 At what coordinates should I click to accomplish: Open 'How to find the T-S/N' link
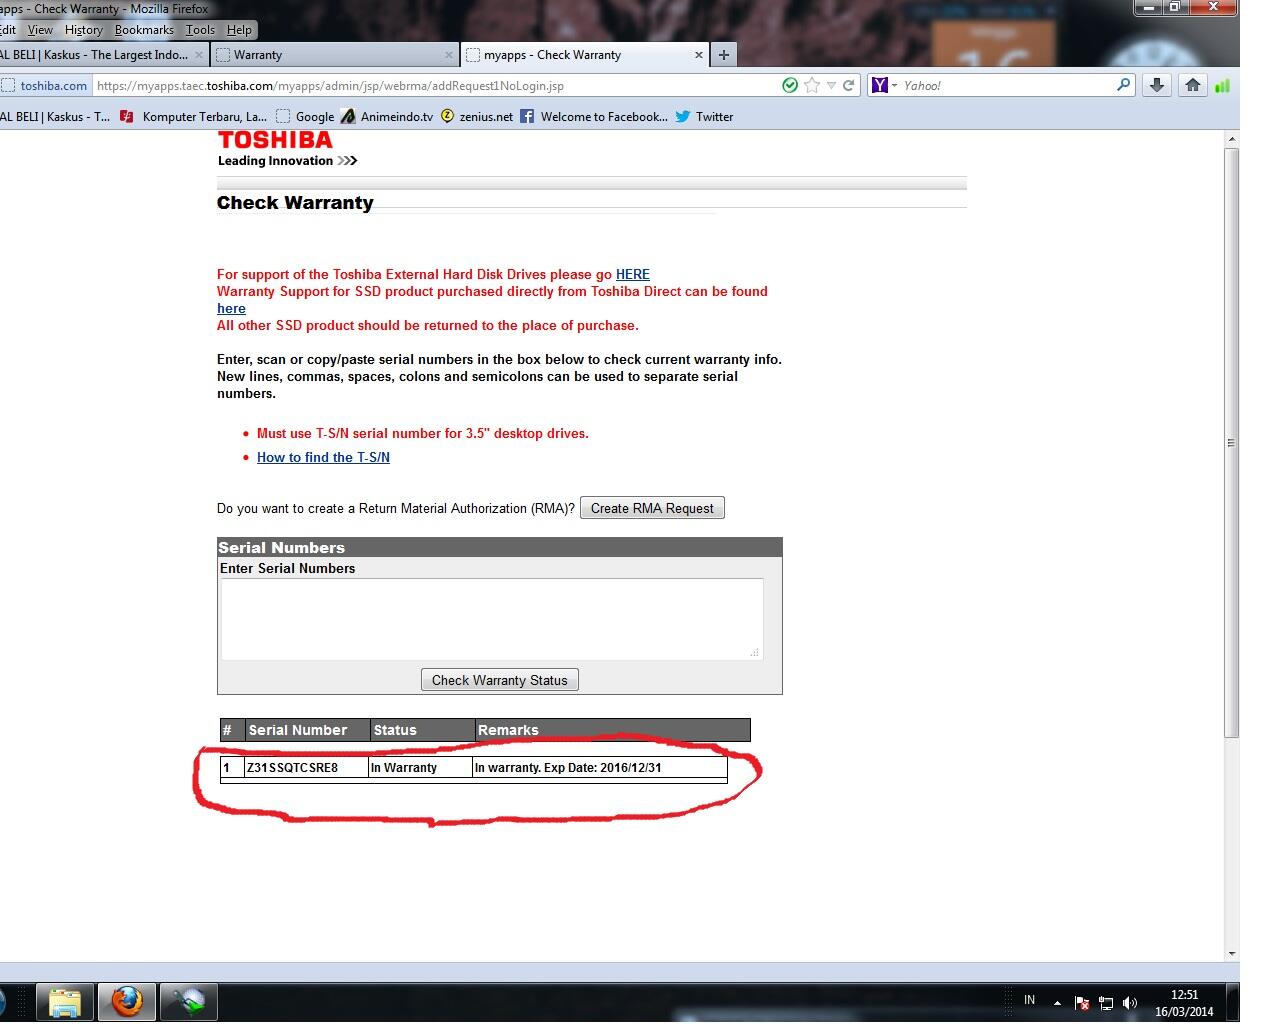point(323,457)
